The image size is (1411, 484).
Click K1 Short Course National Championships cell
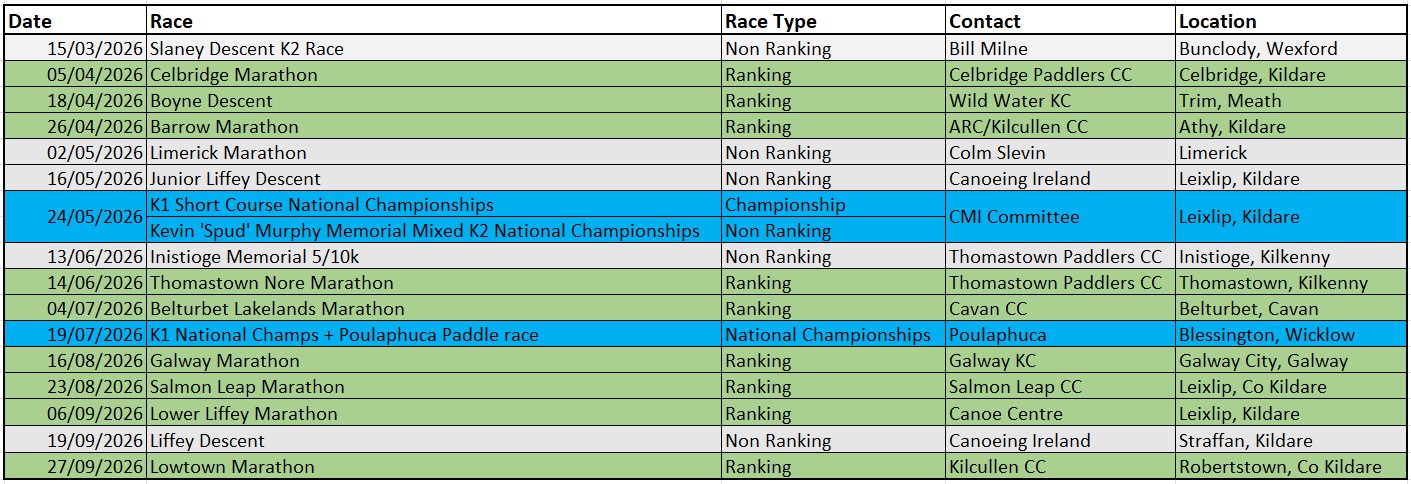[x=435, y=204]
